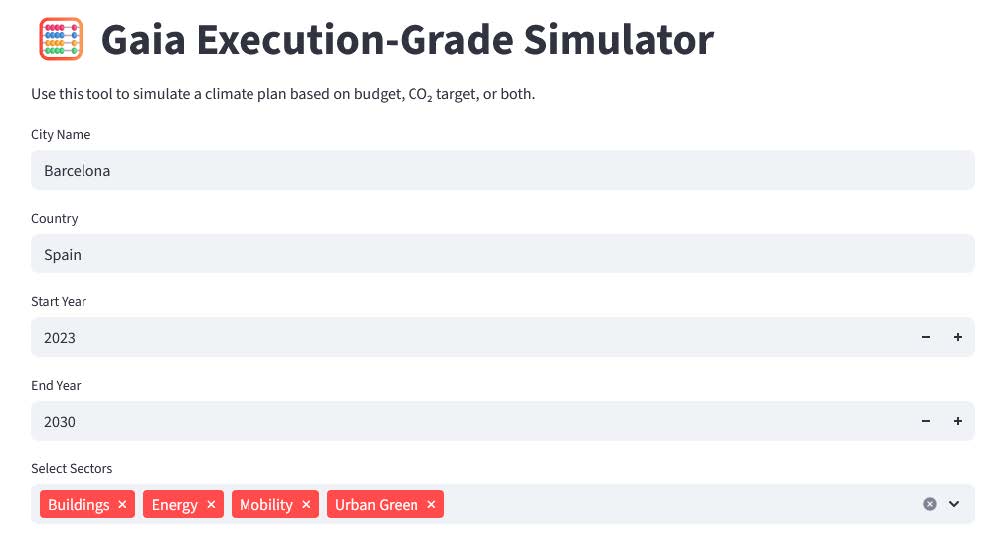Screen dimensions: 996x538
Task: Decrease the Start Year value
Action: 926,338
